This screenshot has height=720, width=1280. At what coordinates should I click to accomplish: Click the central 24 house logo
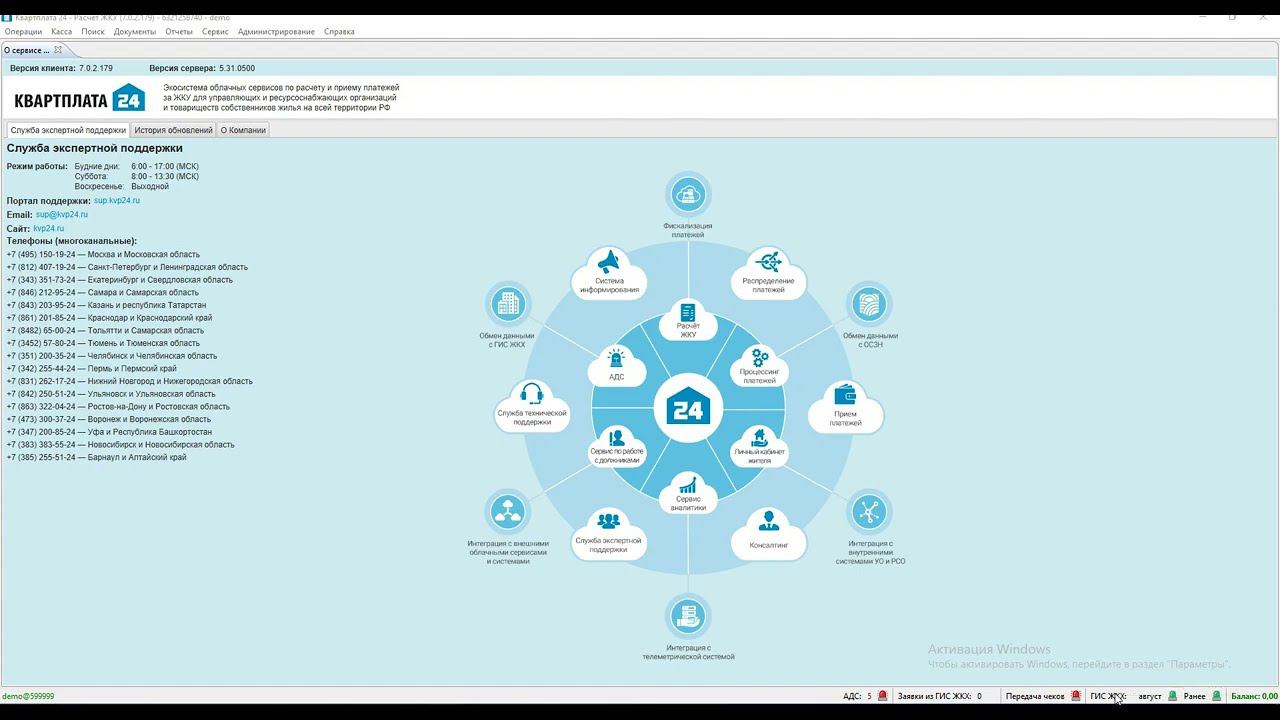tap(688, 409)
